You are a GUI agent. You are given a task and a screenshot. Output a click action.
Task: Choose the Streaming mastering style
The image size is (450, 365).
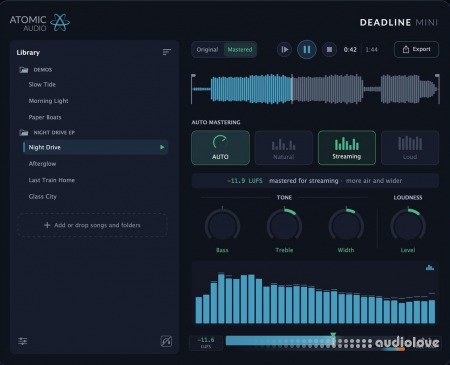click(x=347, y=148)
